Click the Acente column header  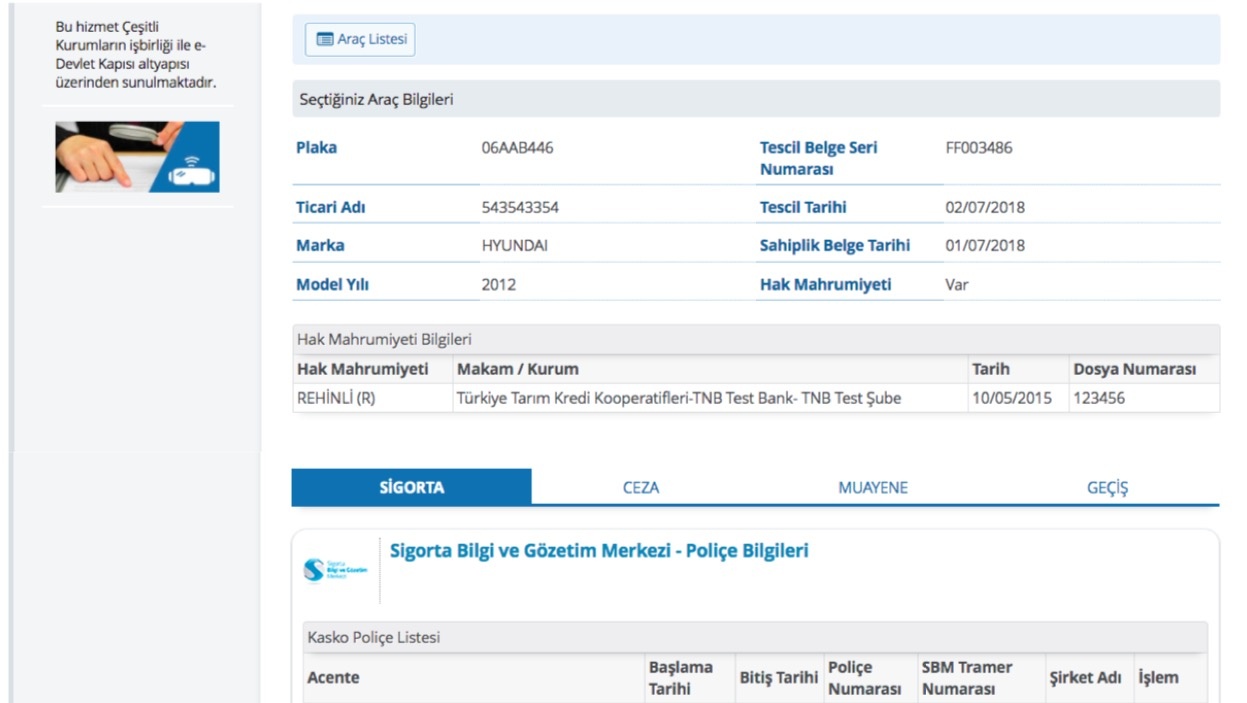(333, 678)
